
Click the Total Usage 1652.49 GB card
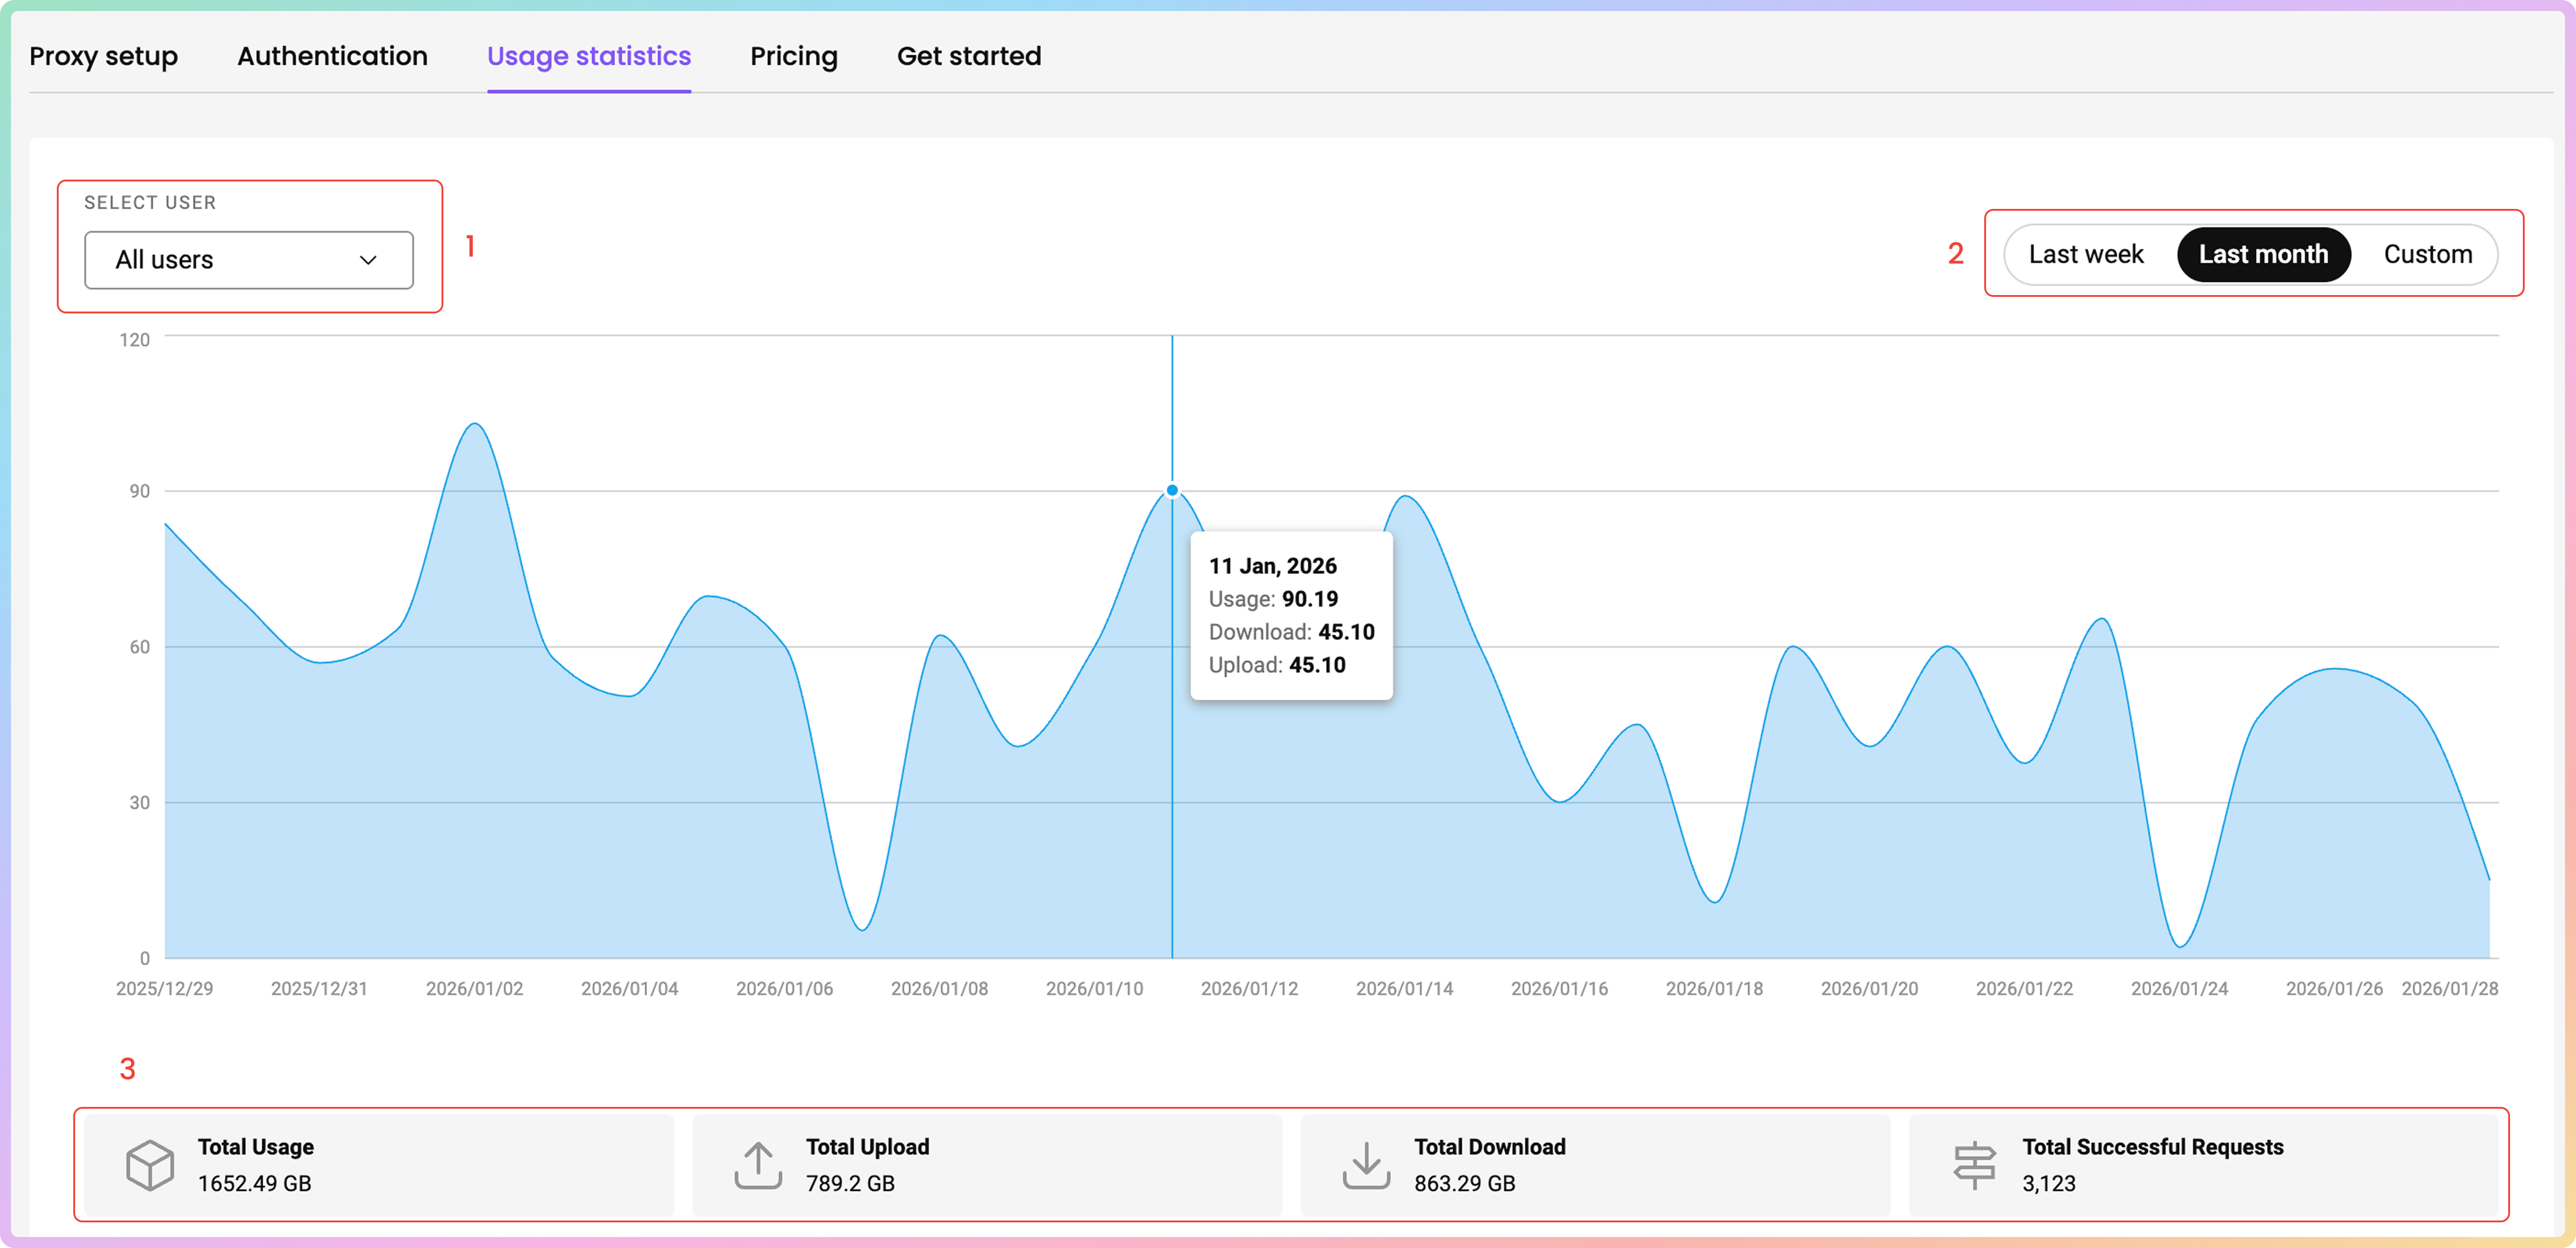378,1165
